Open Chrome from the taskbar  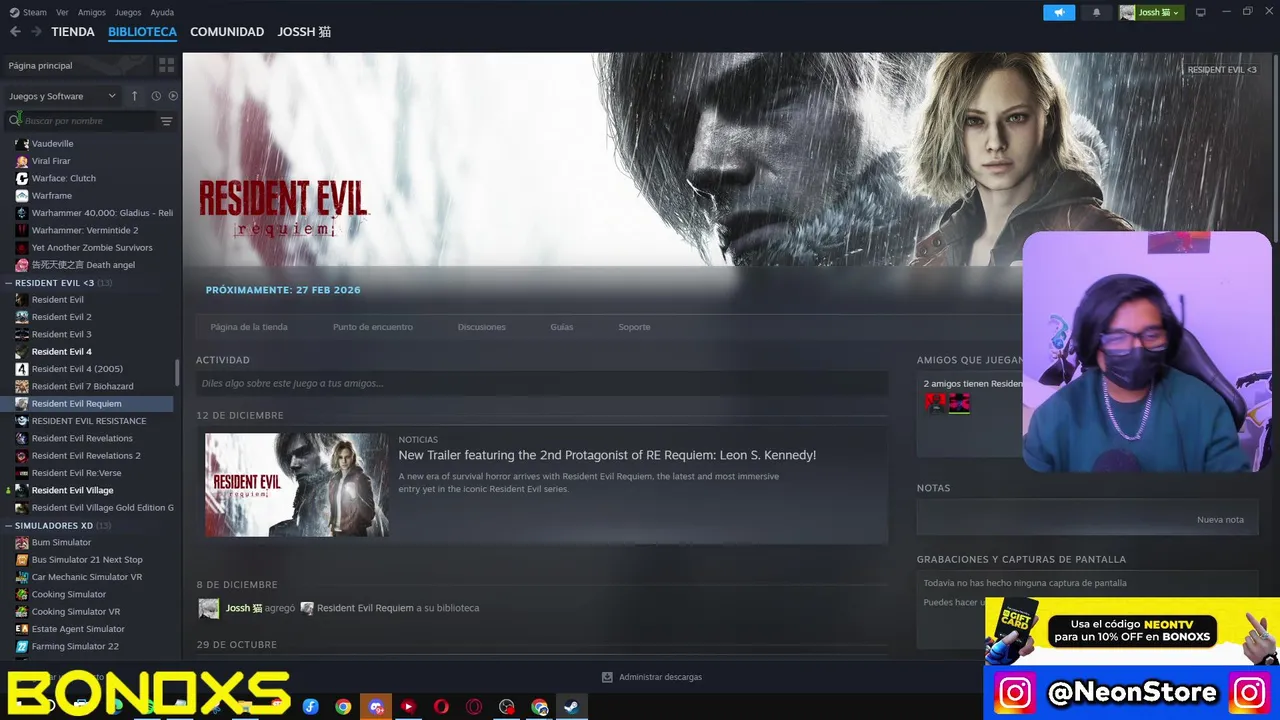click(x=343, y=707)
